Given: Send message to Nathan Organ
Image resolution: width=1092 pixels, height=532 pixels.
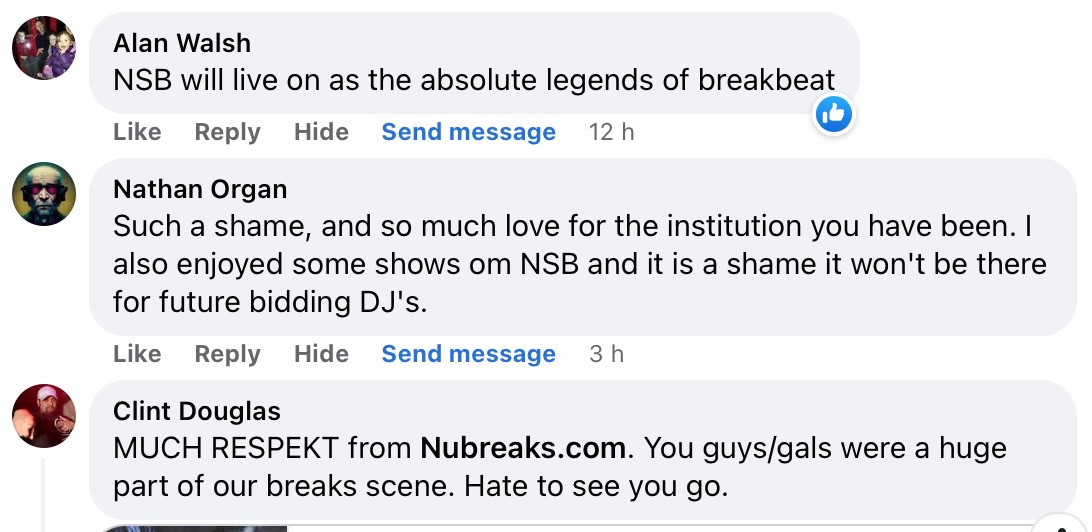Looking at the screenshot, I should coord(468,354).
